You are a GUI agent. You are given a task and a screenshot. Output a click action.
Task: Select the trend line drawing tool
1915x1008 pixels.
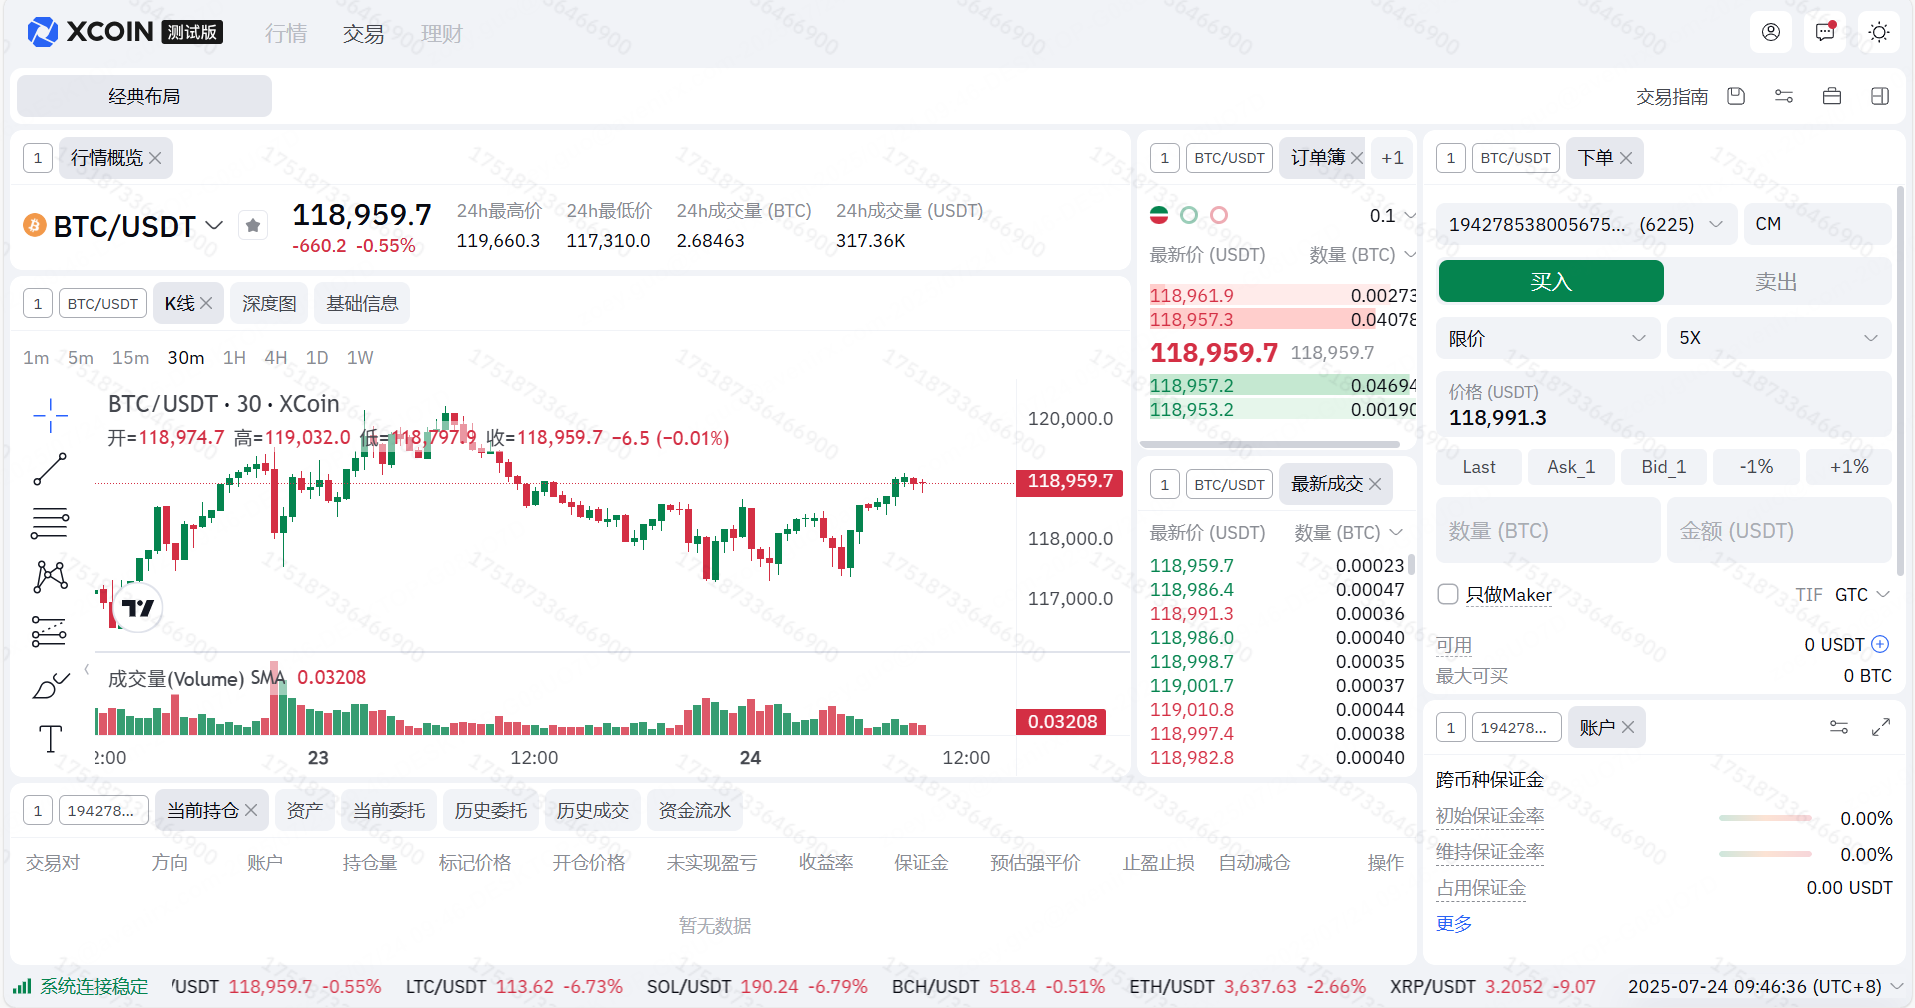(50, 469)
